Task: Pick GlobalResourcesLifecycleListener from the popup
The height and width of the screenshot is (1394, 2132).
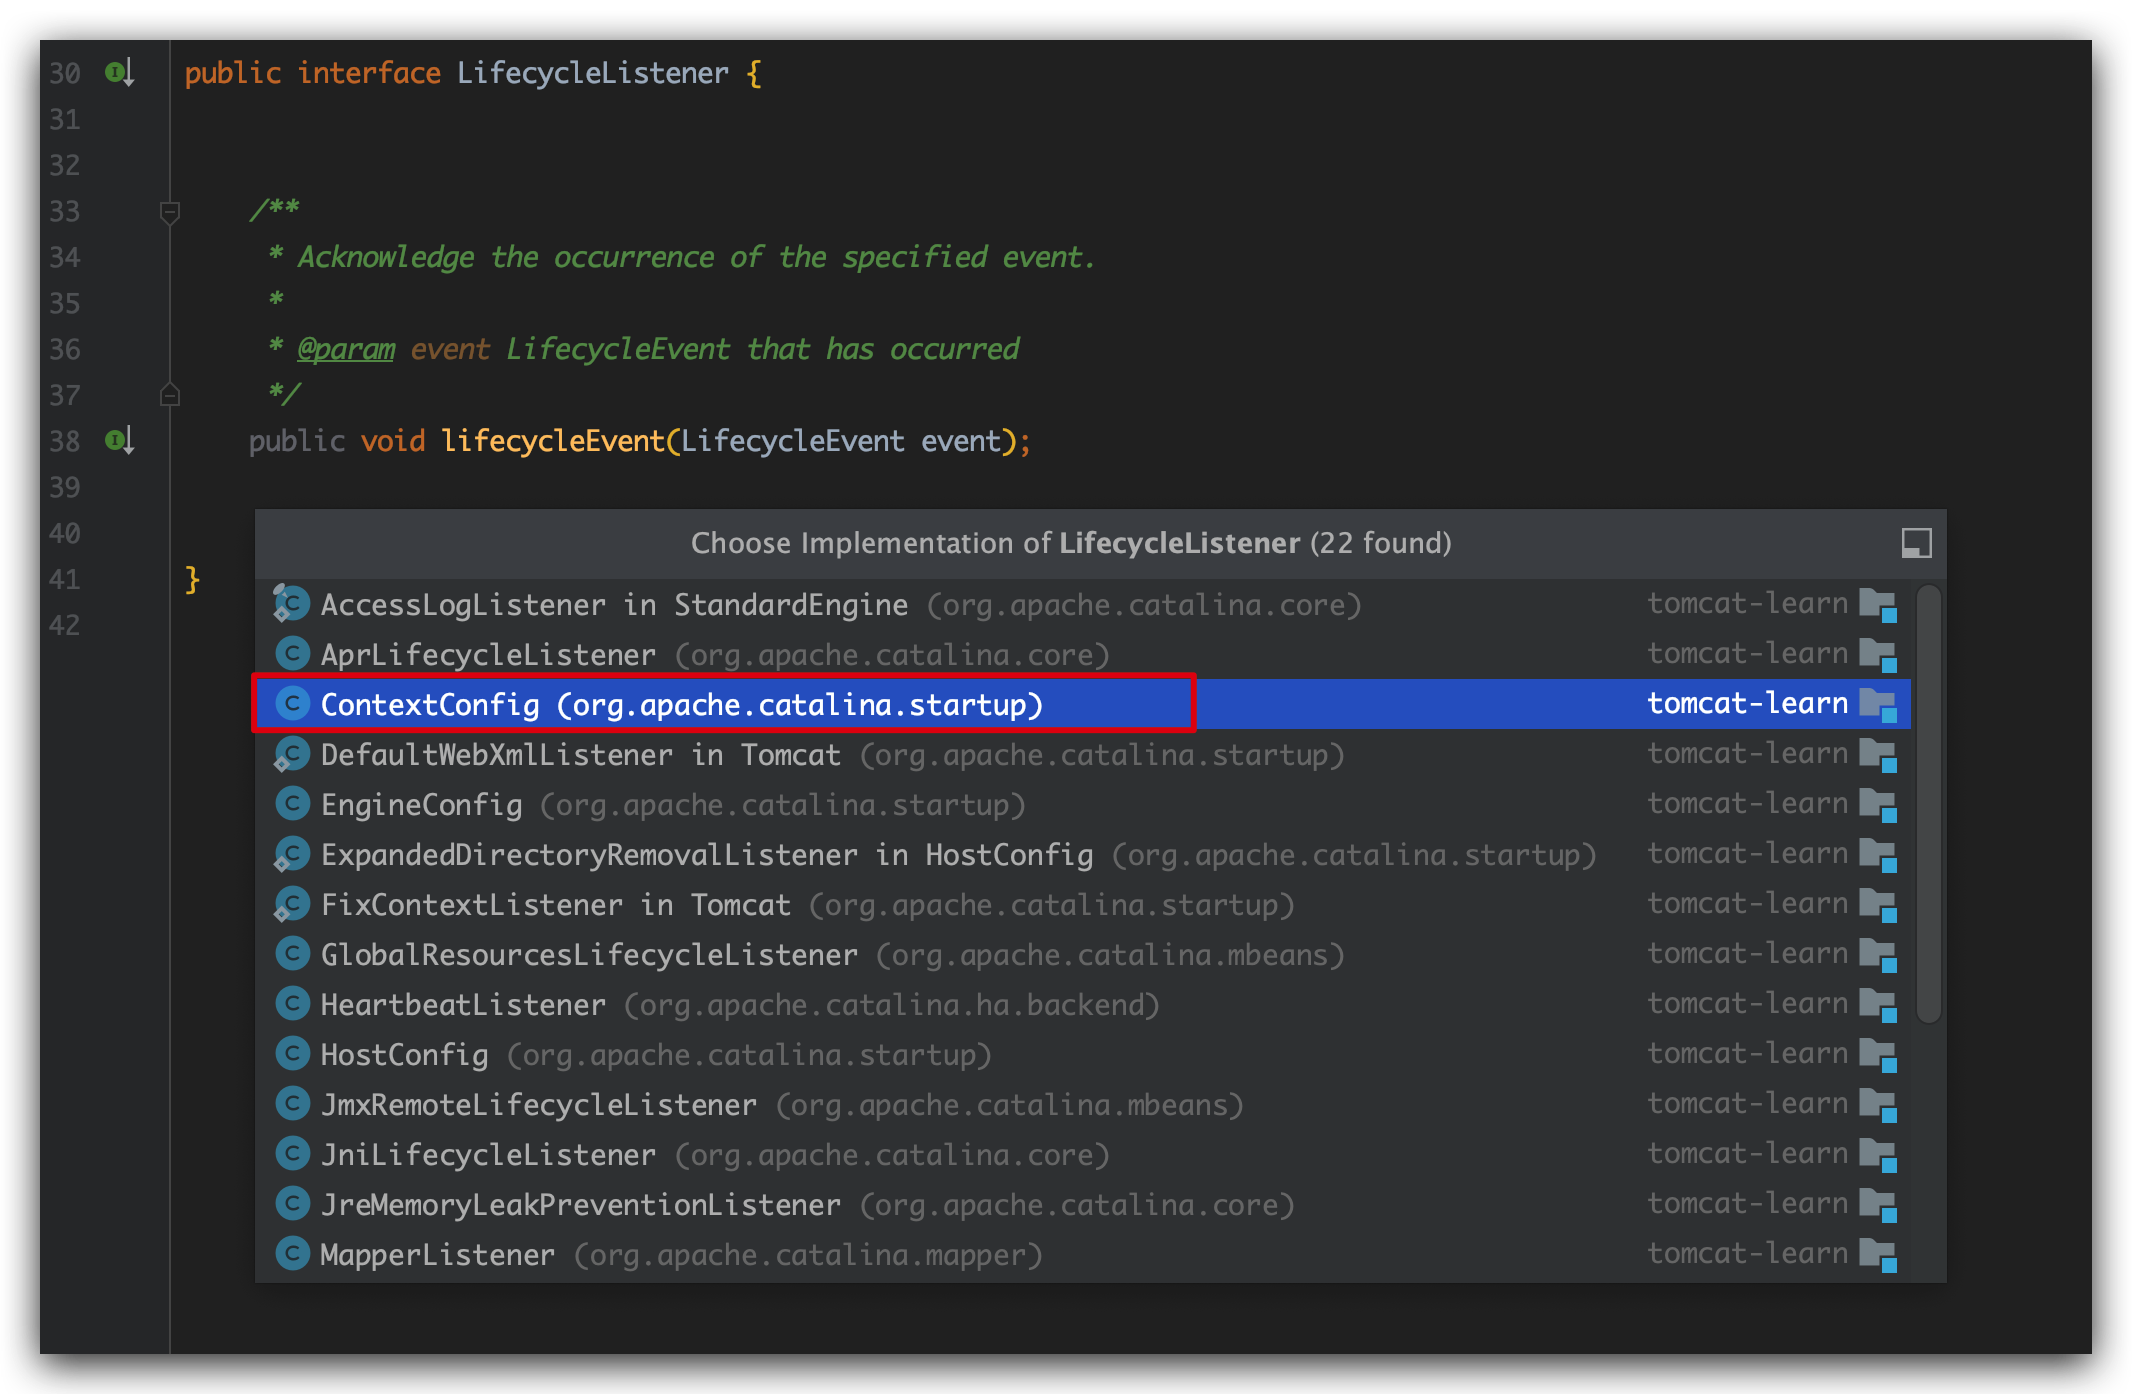Action: (x=588, y=955)
